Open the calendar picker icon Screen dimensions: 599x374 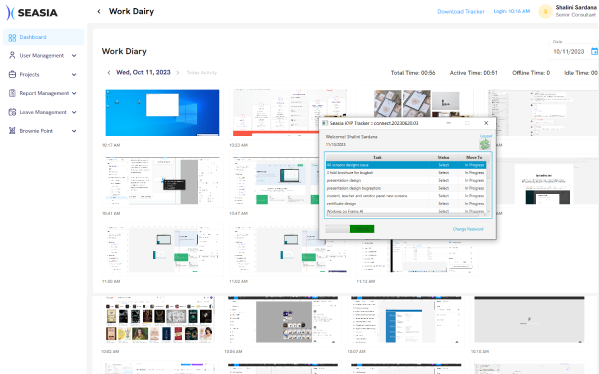(x=594, y=51)
